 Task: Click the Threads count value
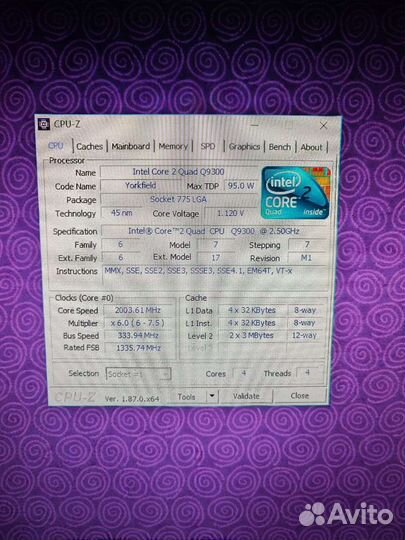coord(308,373)
